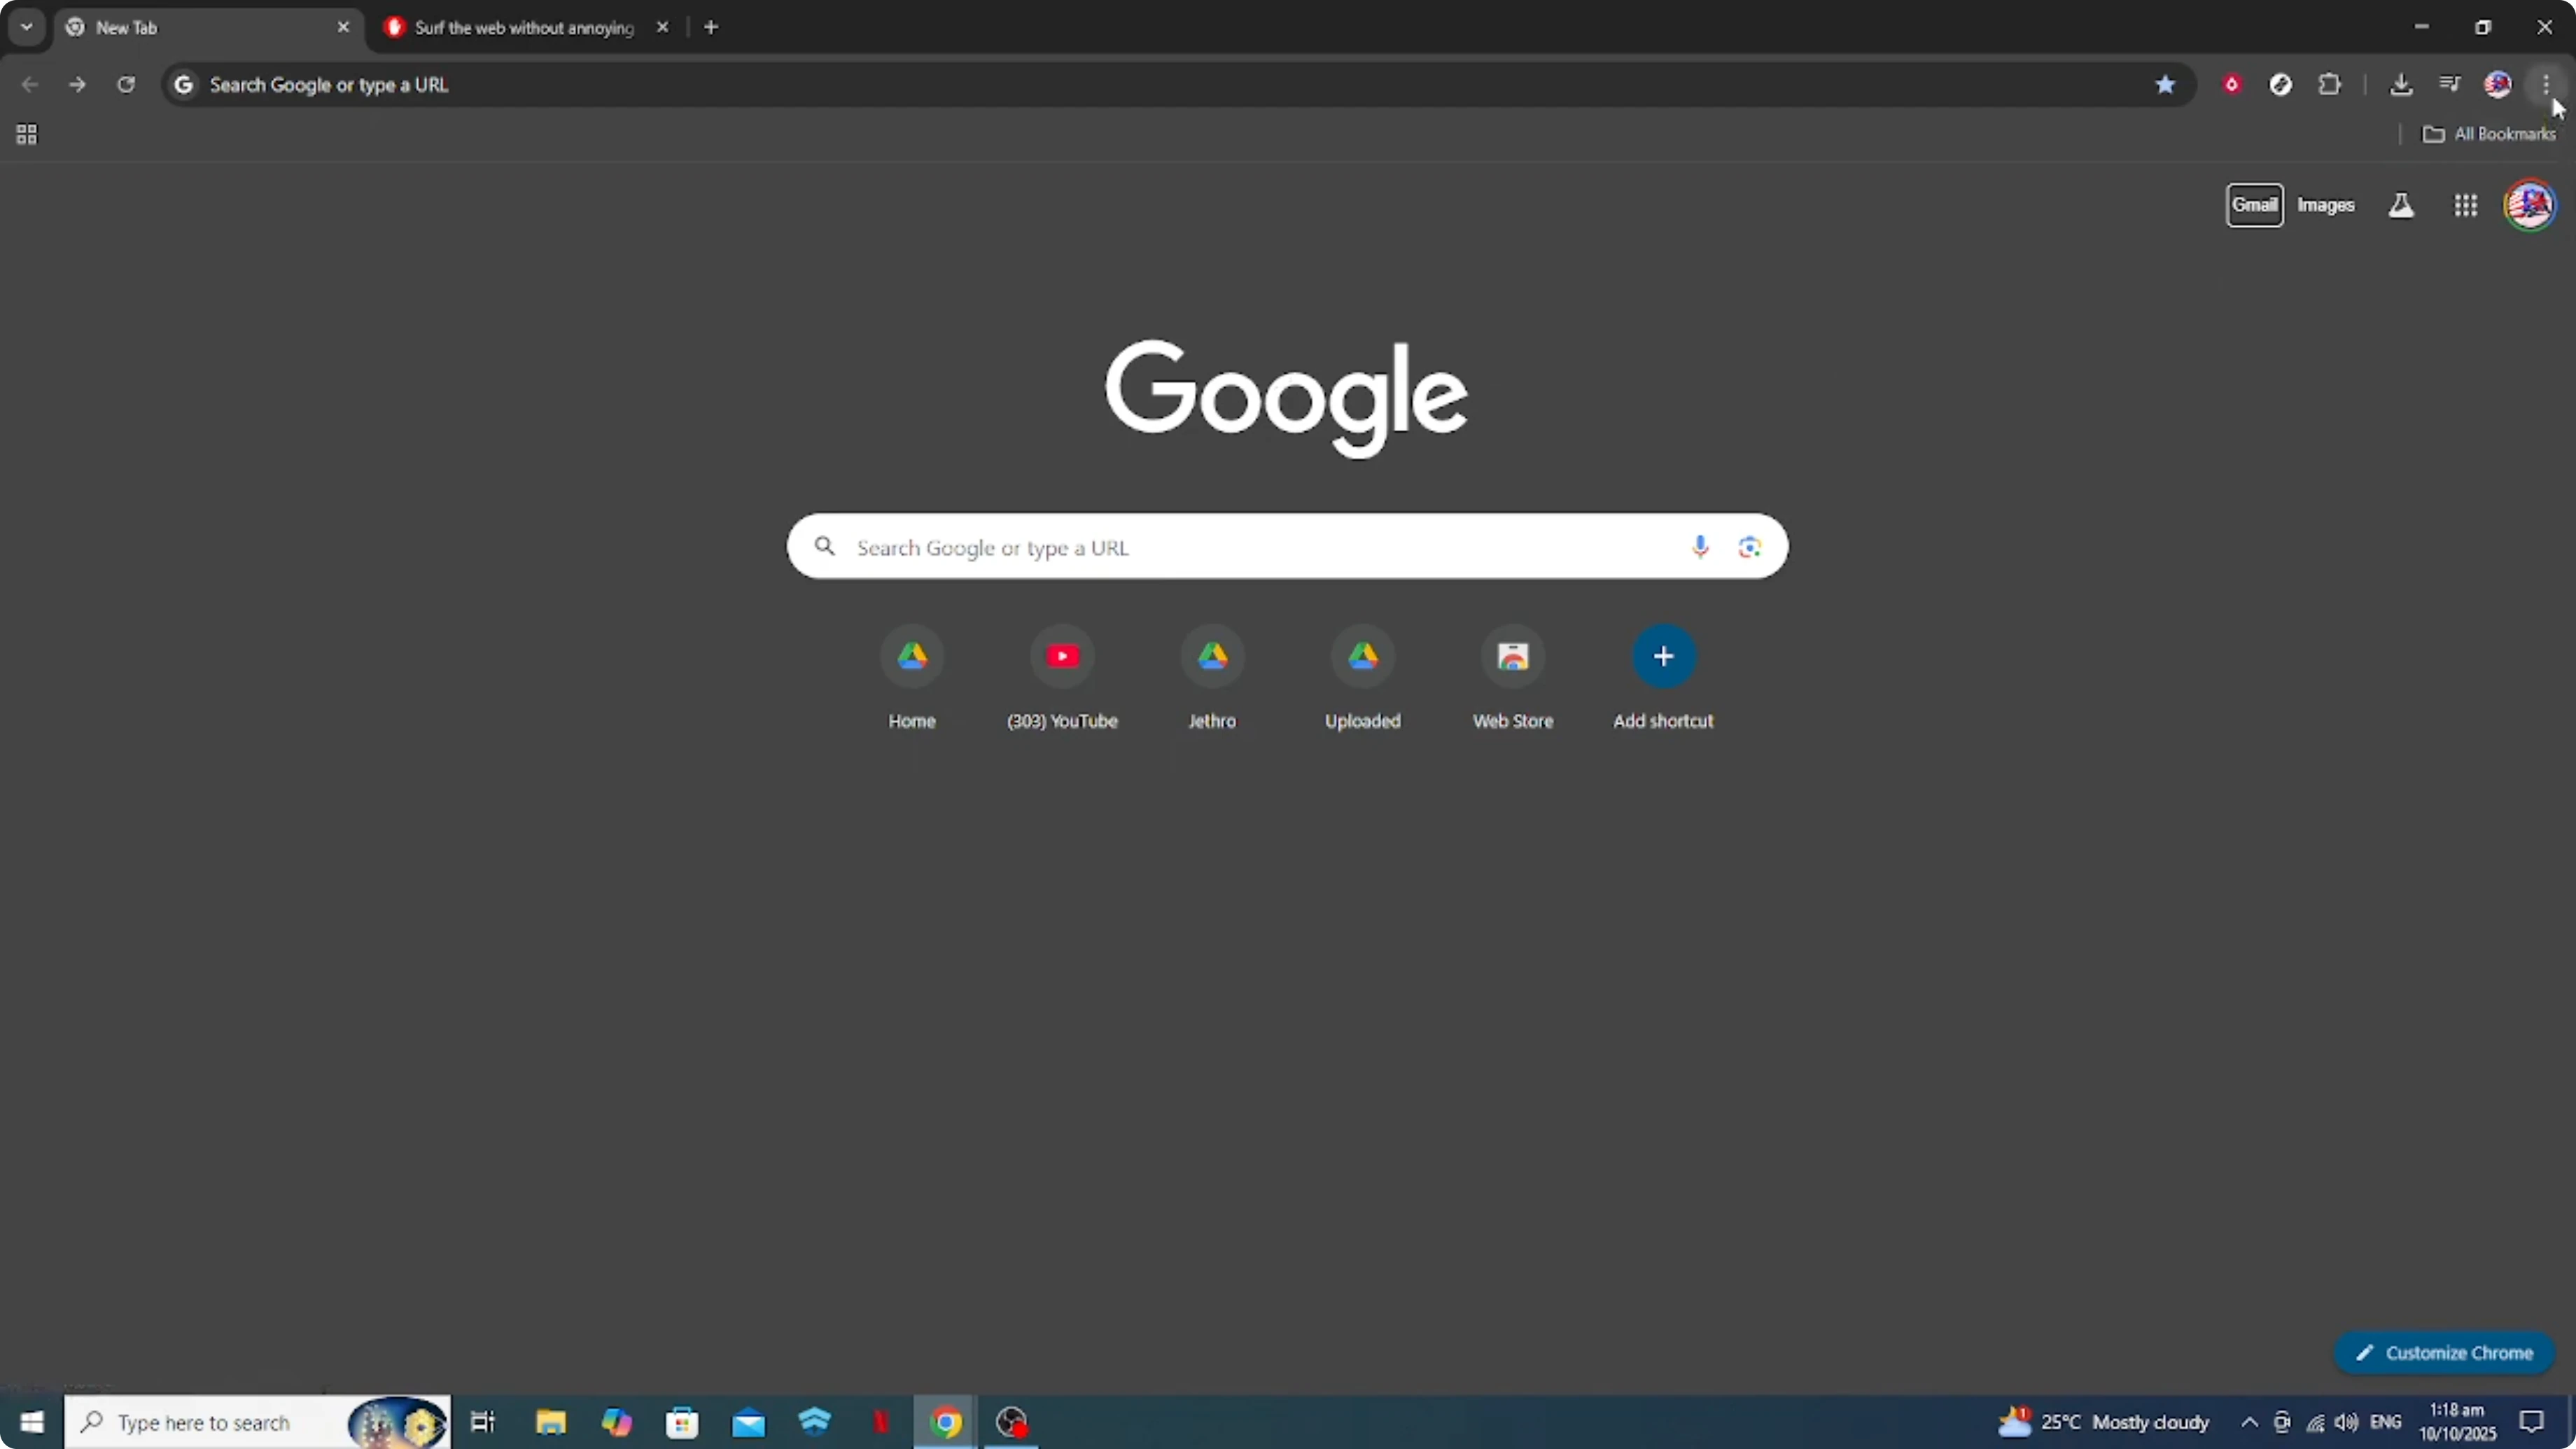Open the Extensions puzzle icon
2576x1449 pixels.
[x=2330, y=85]
